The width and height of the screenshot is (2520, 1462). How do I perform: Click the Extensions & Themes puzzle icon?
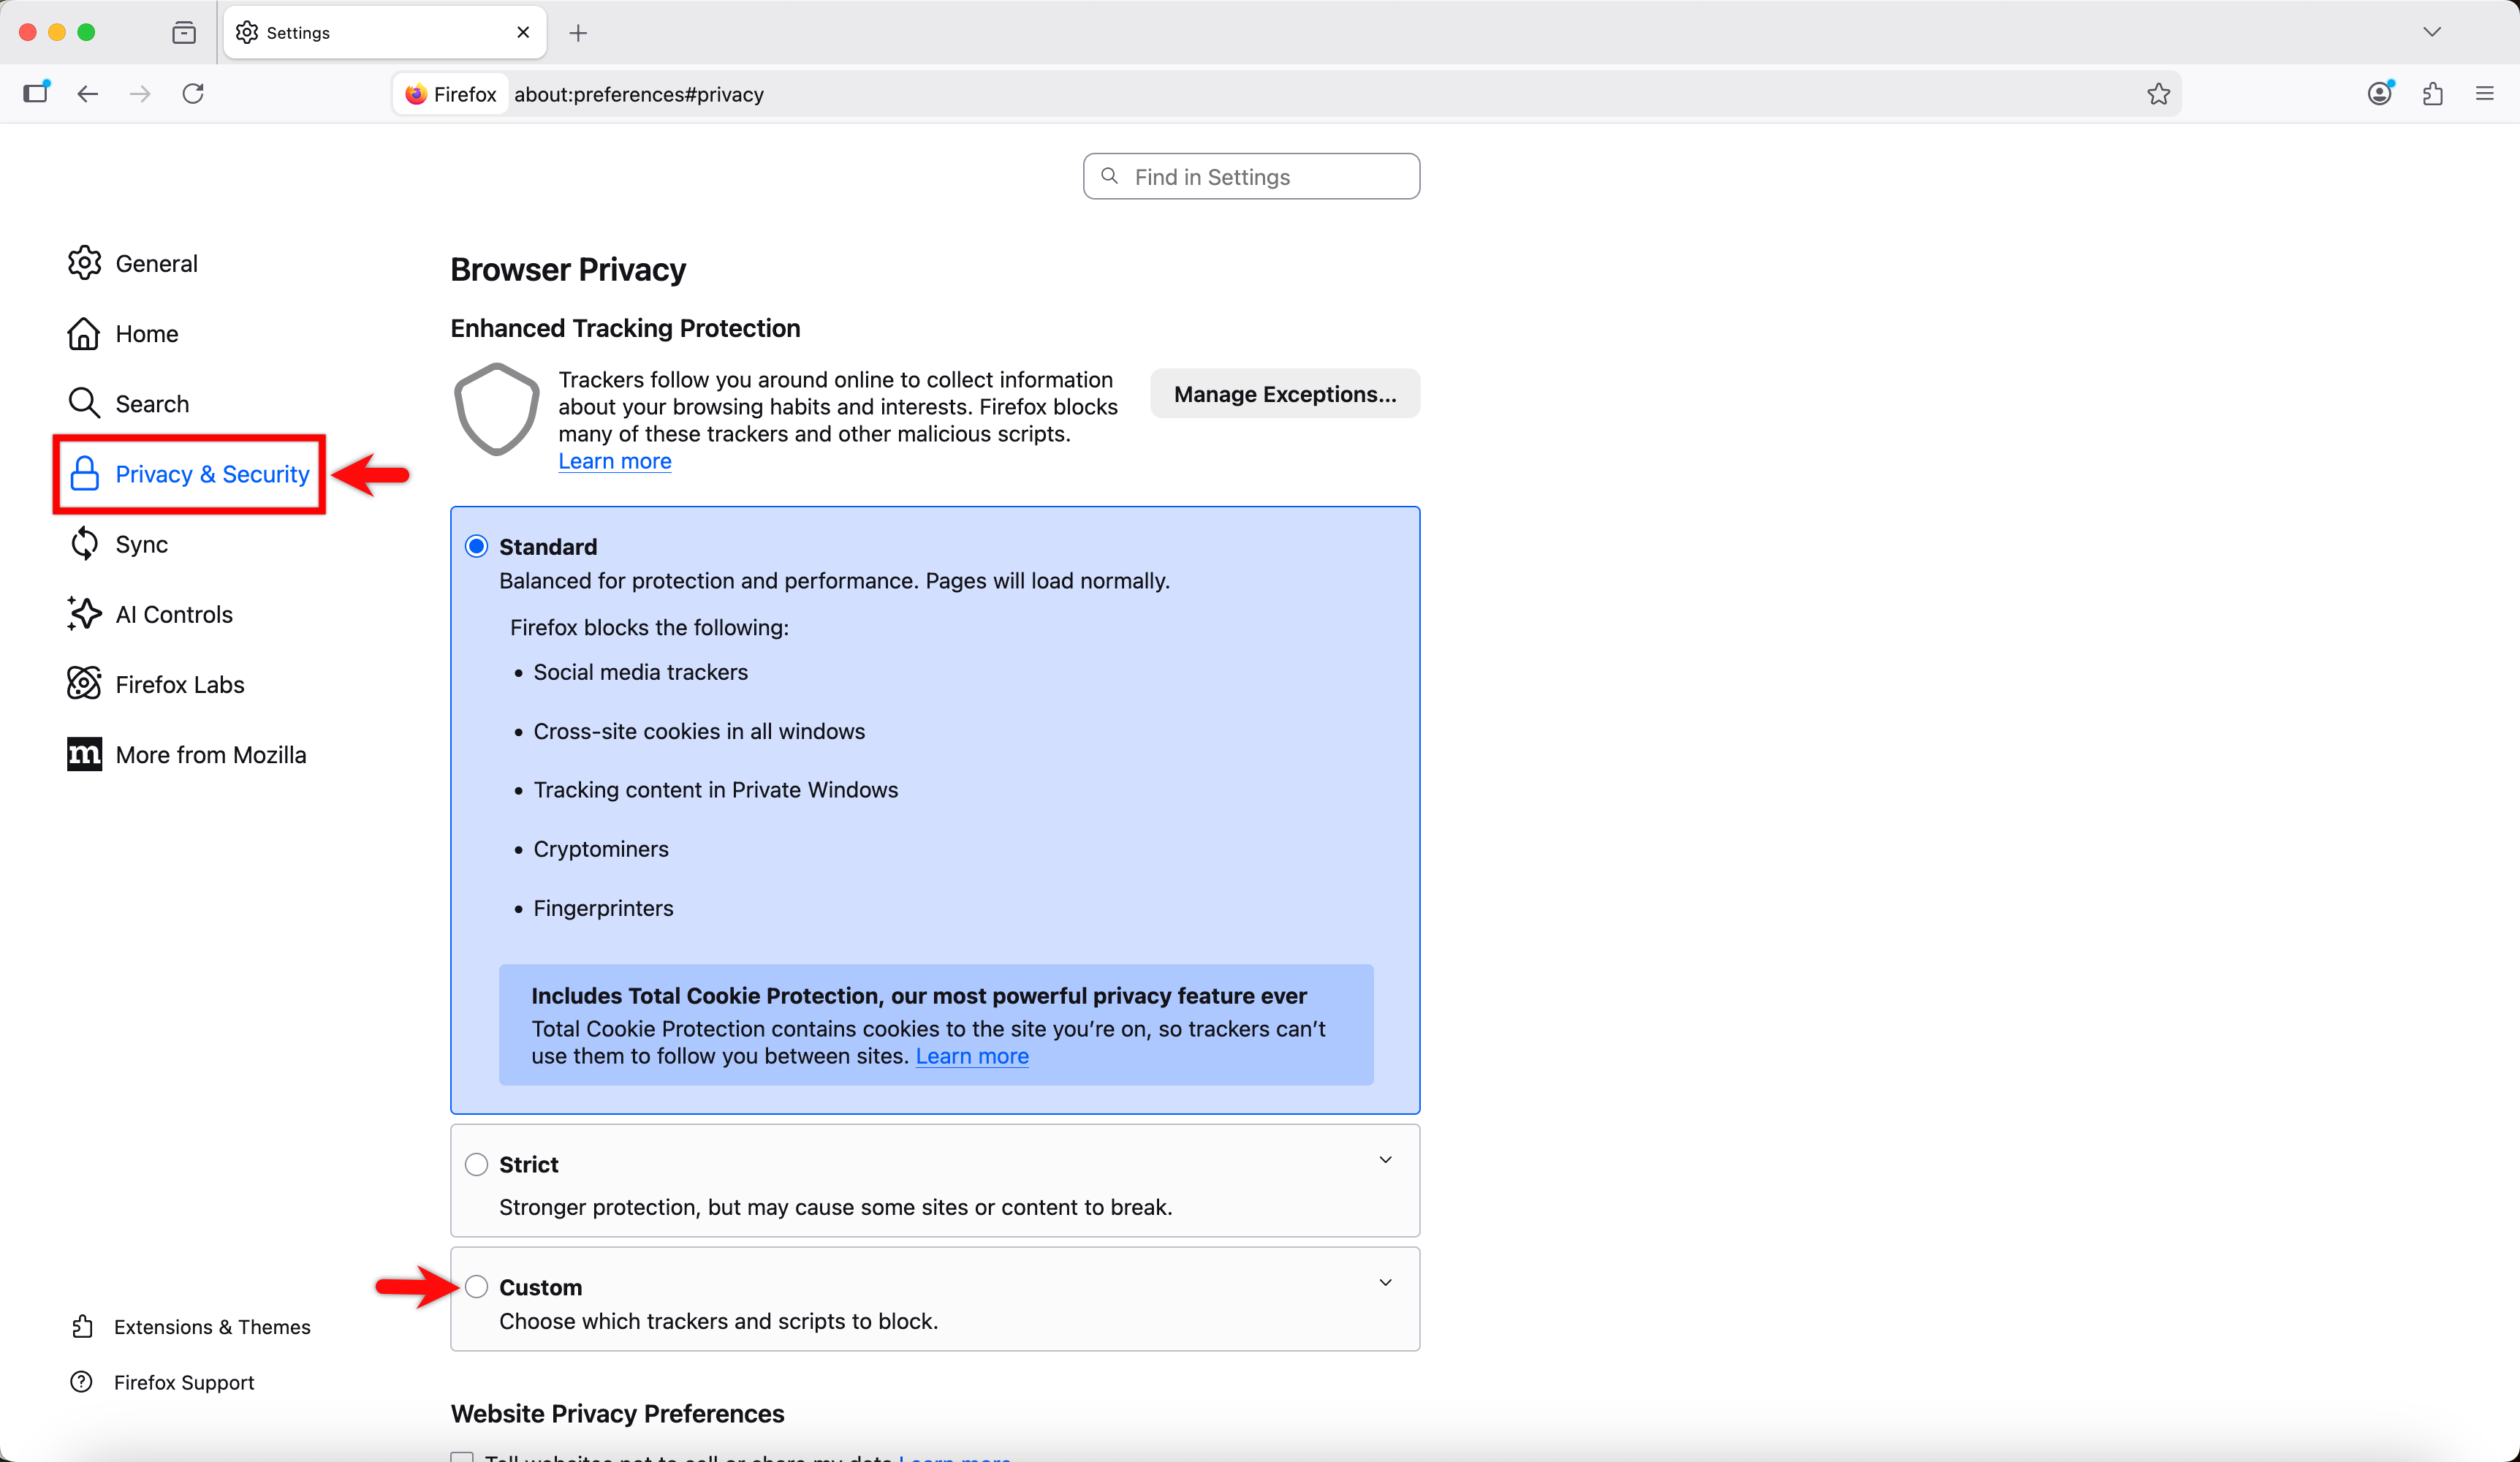pyautogui.click(x=82, y=1327)
